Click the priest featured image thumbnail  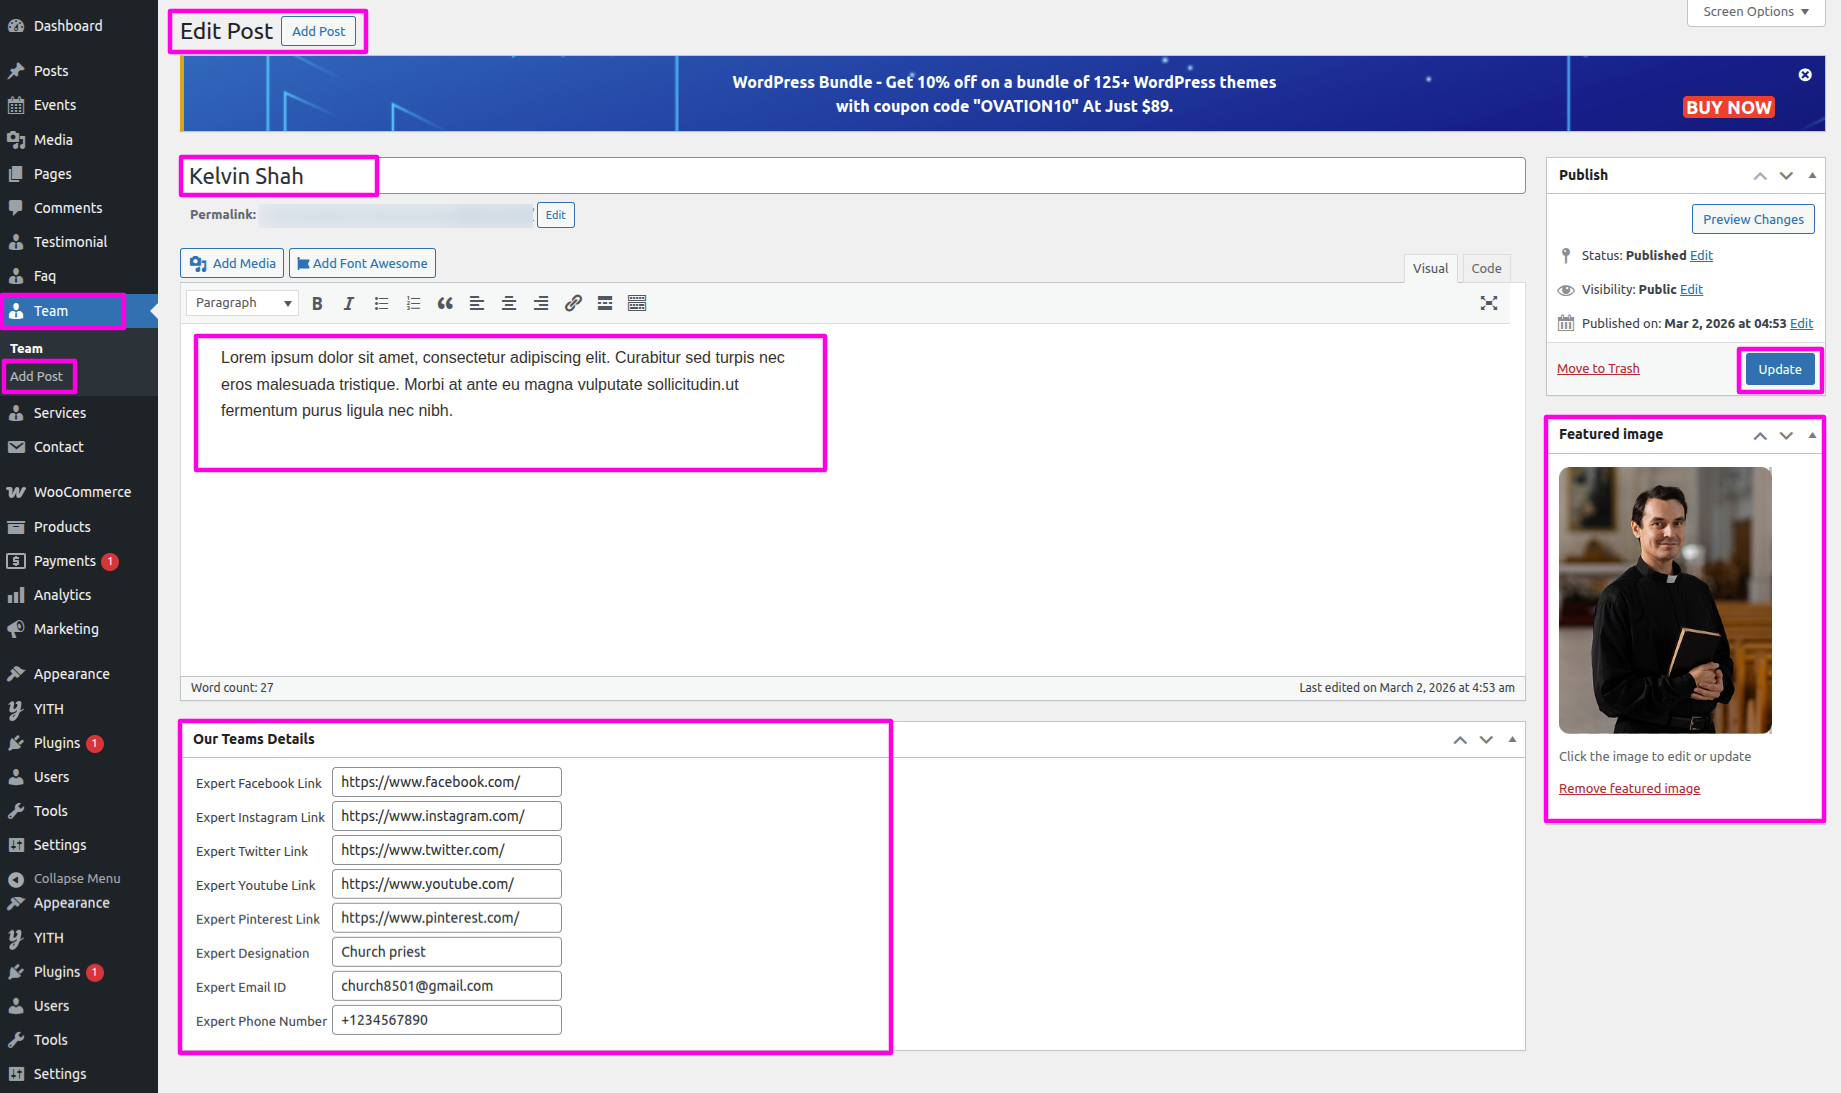(1664, 600)
